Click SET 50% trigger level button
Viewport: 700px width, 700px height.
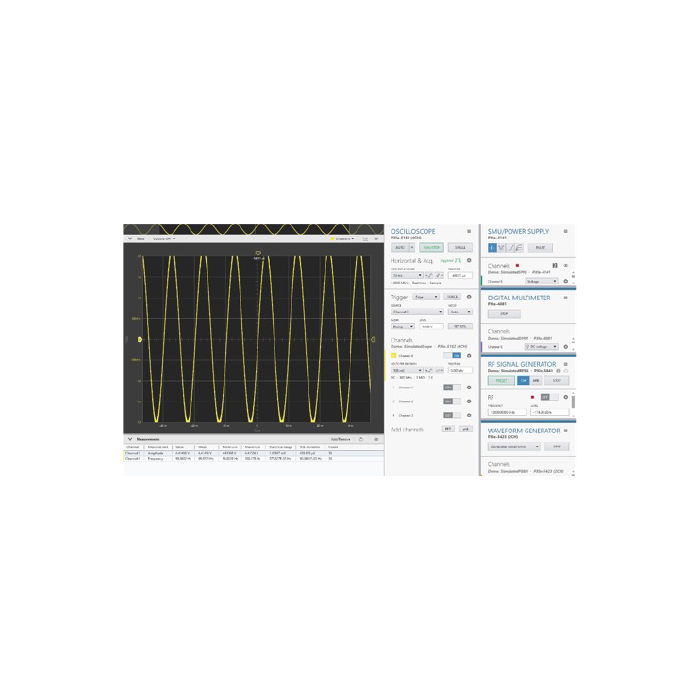point(460,326)
